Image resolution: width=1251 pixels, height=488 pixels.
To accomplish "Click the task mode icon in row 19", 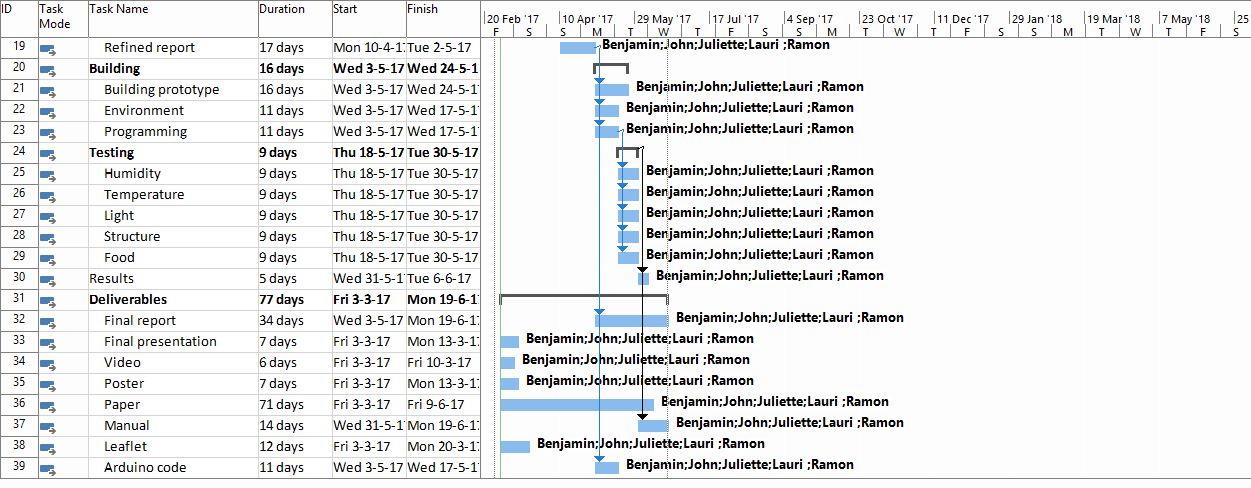I will tap(48, 48).
